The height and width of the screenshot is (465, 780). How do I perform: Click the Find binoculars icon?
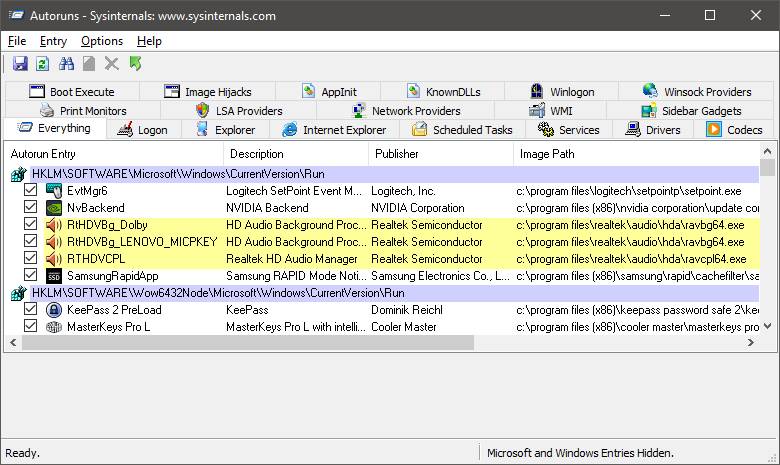66,64
